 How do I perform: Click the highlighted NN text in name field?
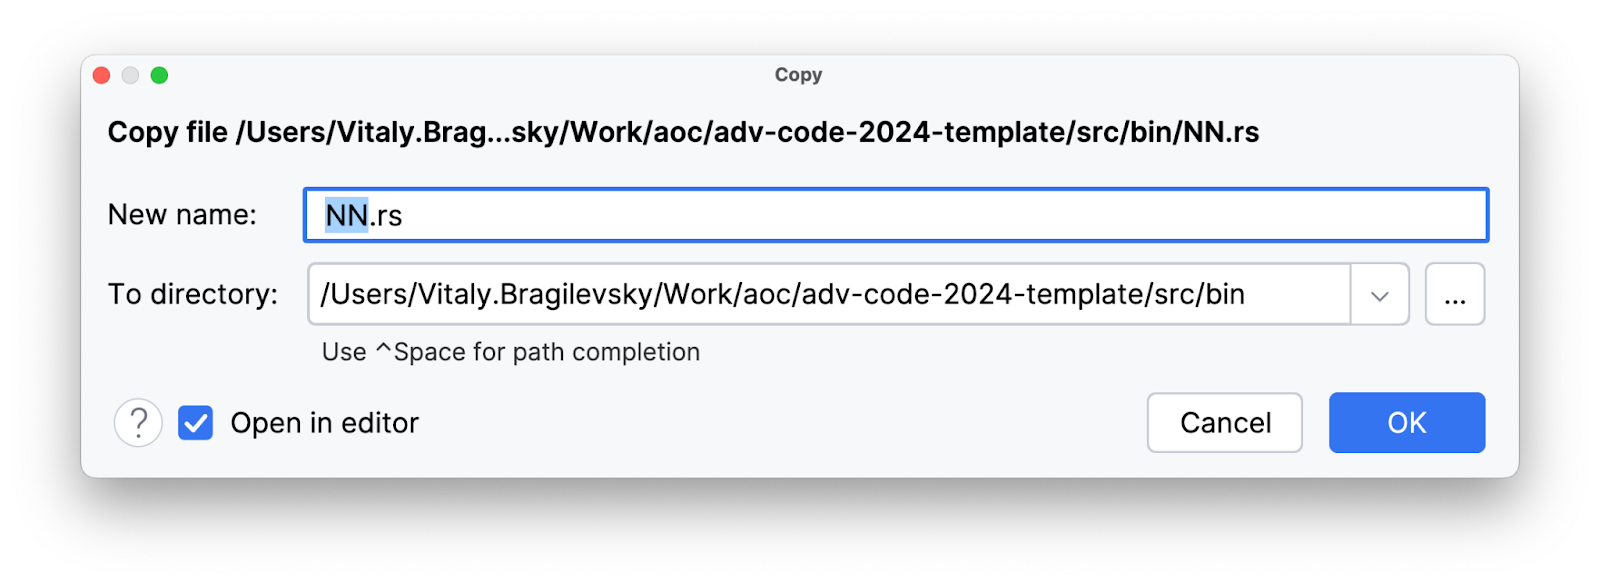click(x=347, y=215)
